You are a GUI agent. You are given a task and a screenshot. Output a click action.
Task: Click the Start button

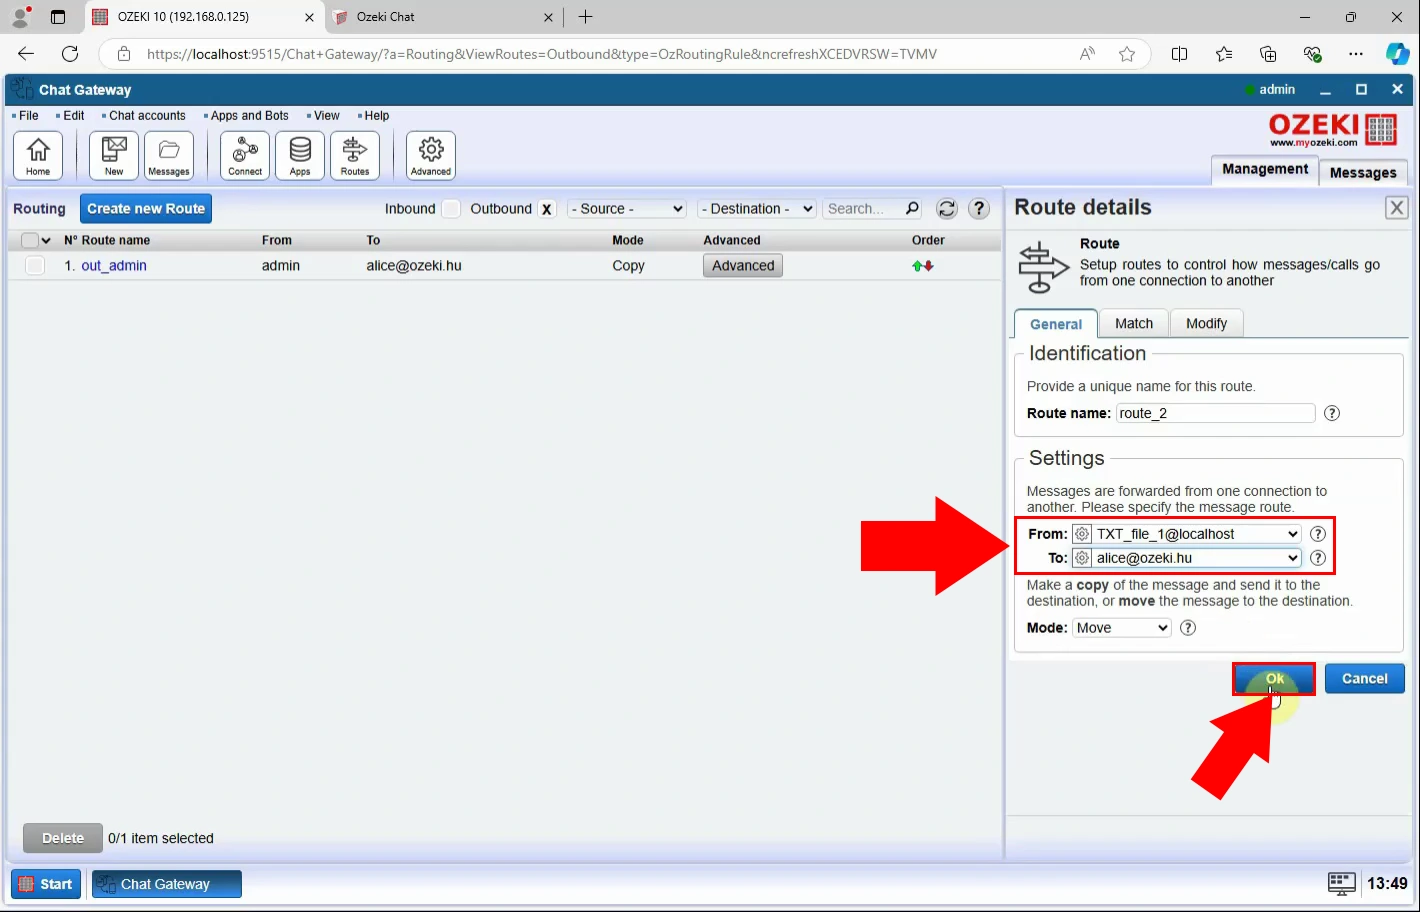click(46, 884)
